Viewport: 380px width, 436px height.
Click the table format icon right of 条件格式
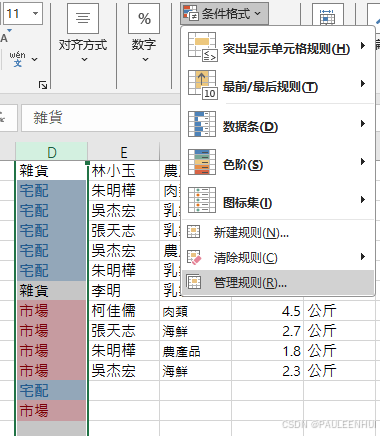coord(327,17)
